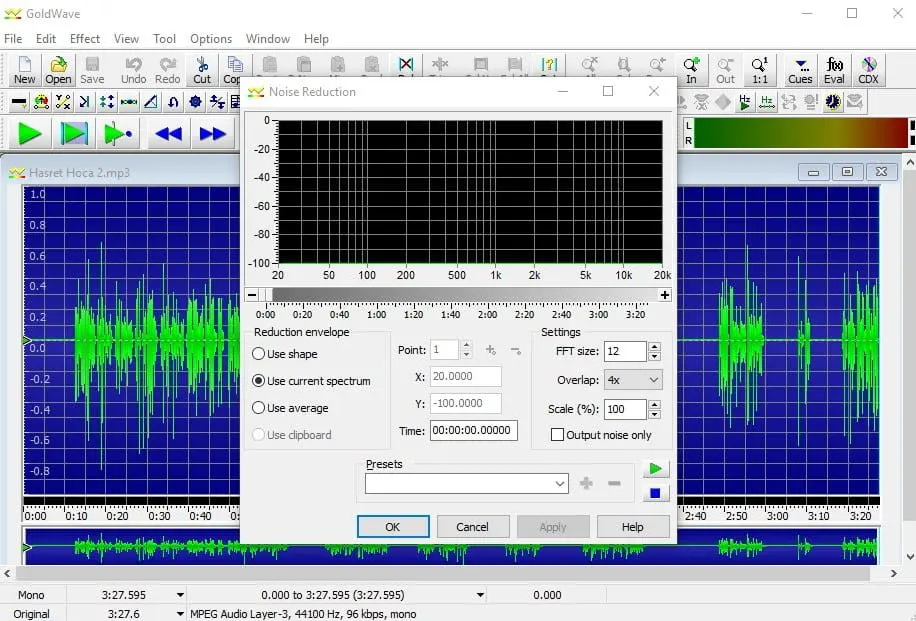Click the OK button in Noise Reduction
Image resolution: width=916 pixels, height=621 pixels.
tap(393, 527)
